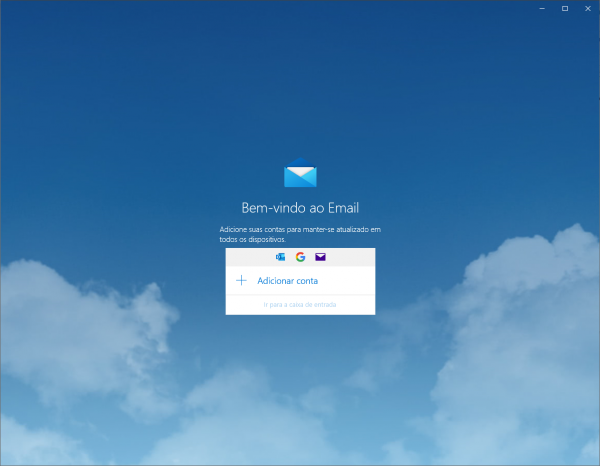Click the Outlook account icon

(x=280, y=257)
